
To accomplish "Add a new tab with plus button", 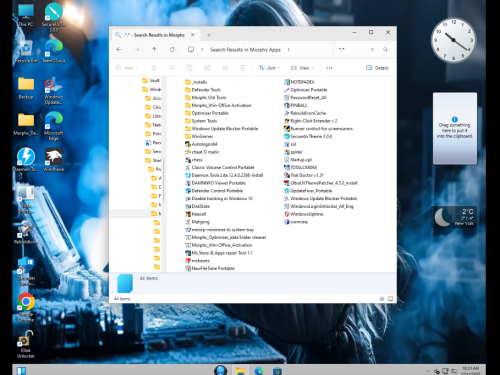I will pos(209,35).
